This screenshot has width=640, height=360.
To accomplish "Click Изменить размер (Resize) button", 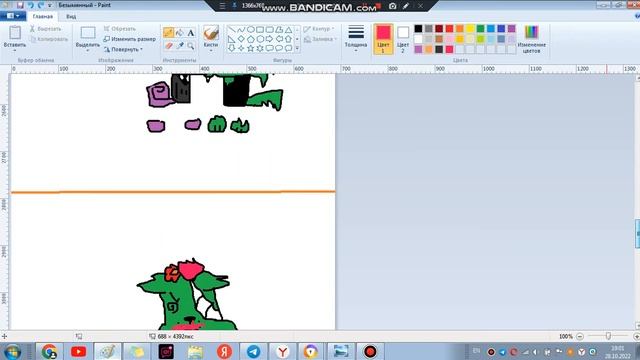I will coord(129,39).
